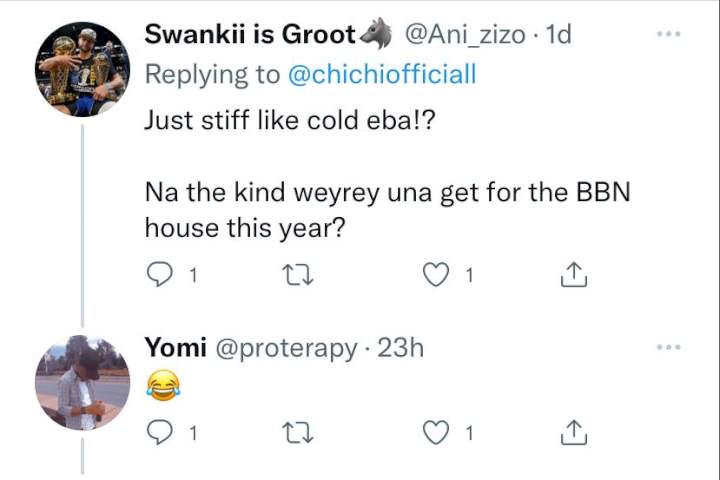The height and width of the screenshot is (480, 720).
Task: Open the Yomi display name
Action: pos(175,347)
